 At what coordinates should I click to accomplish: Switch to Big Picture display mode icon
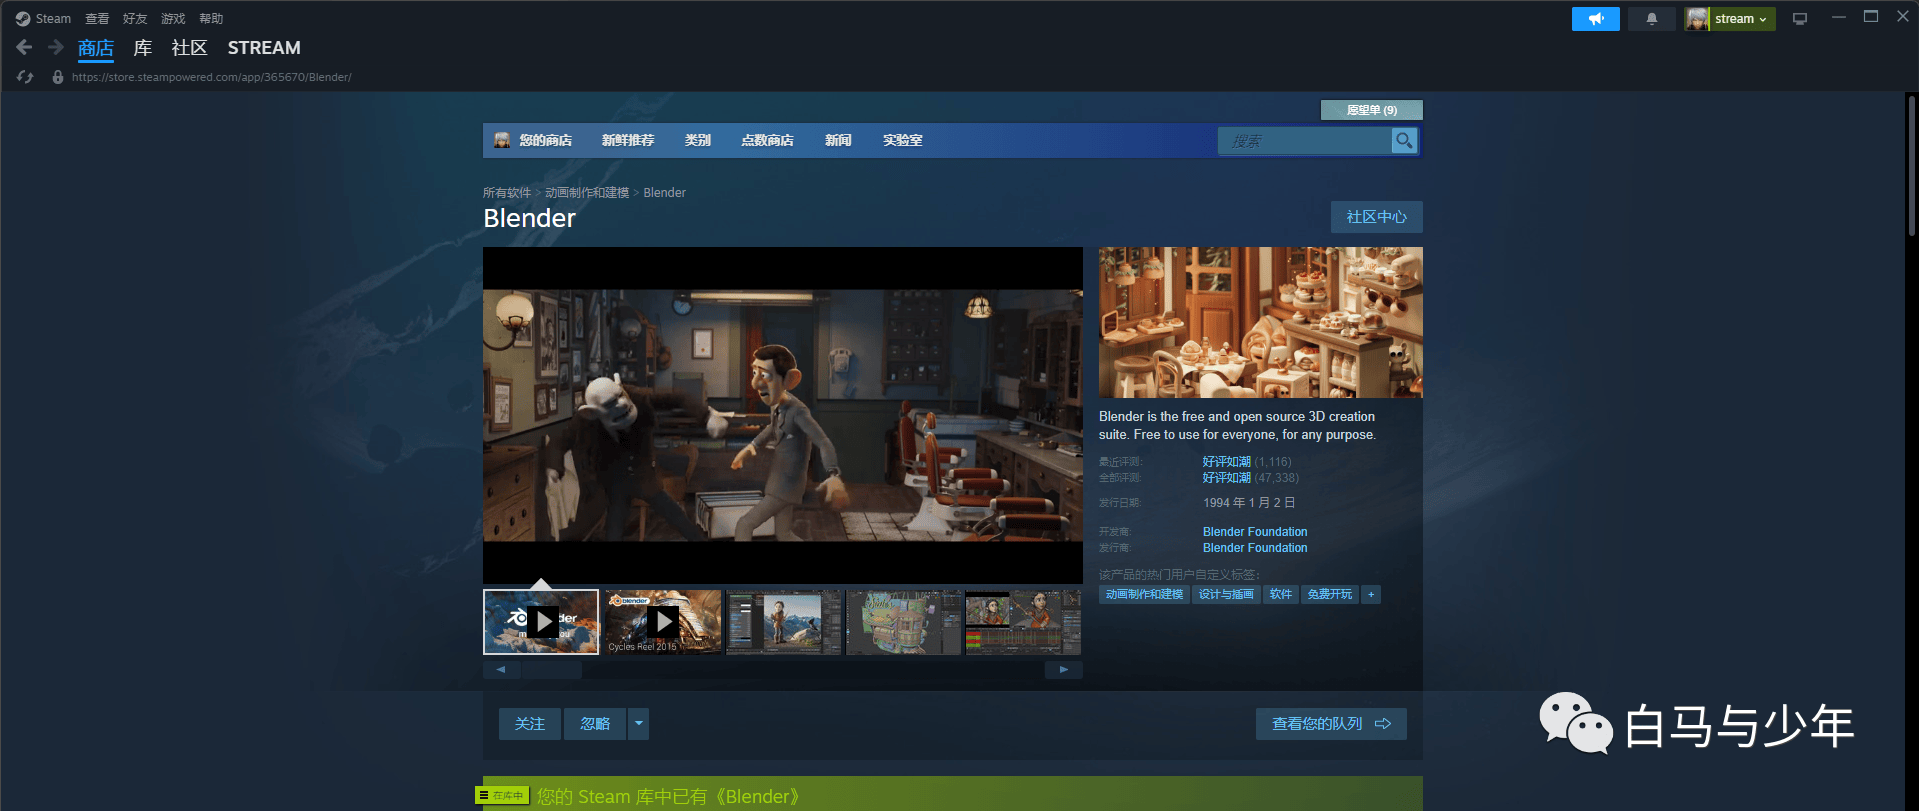tap(1800, 19)
